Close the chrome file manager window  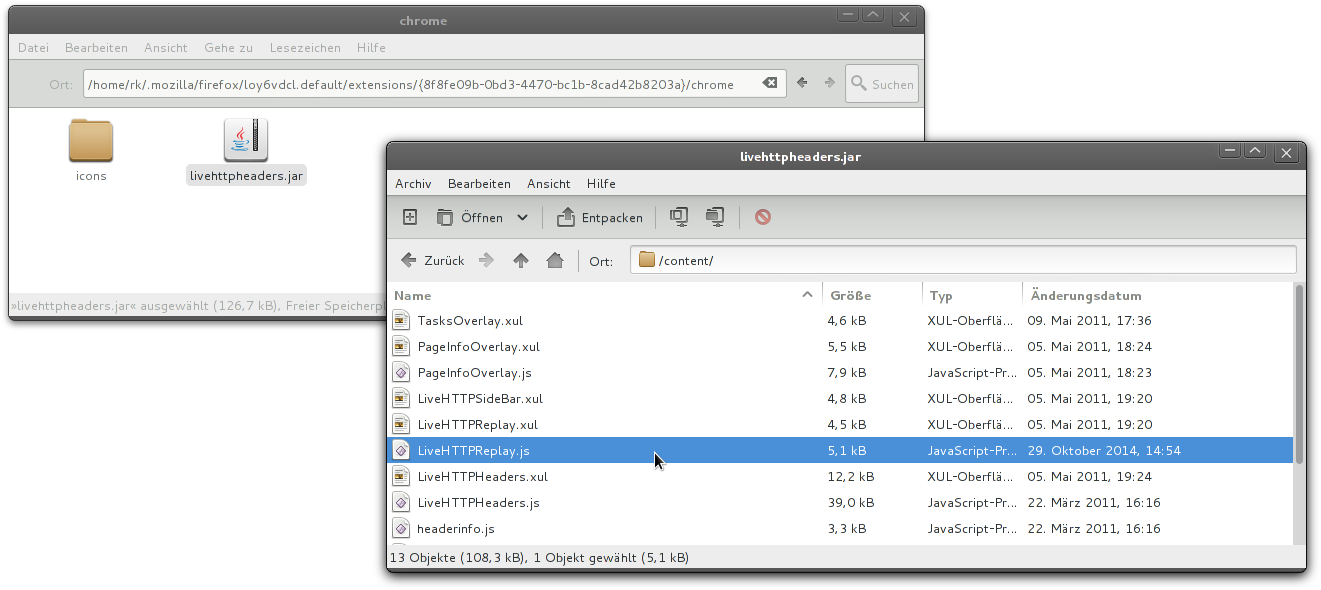904,17
